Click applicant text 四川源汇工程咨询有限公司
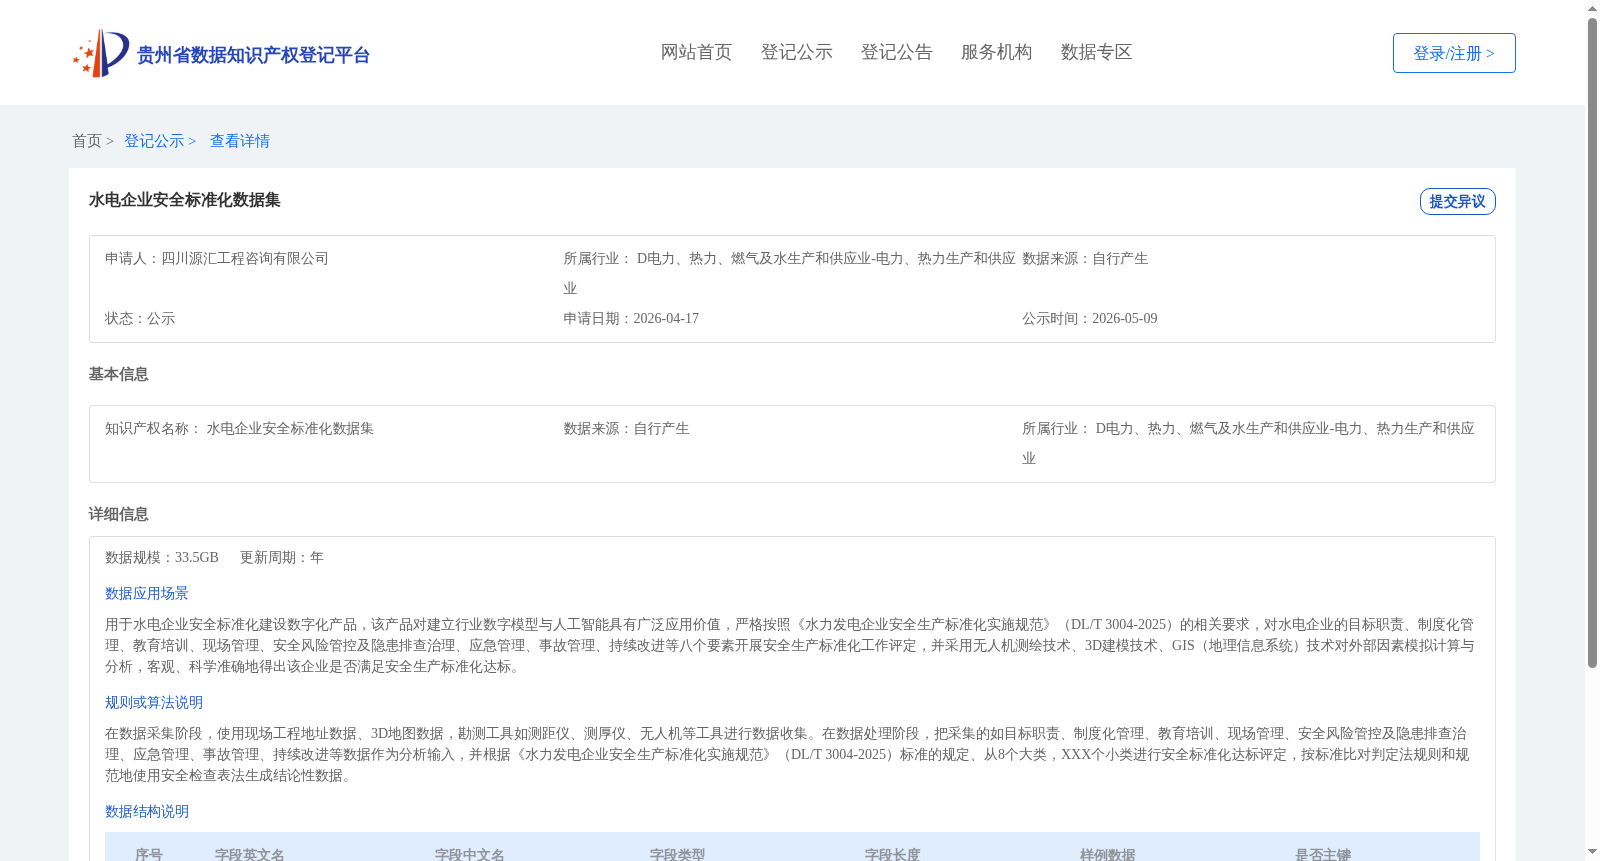The image size is (1600, 861). click(x=245, y=258)
